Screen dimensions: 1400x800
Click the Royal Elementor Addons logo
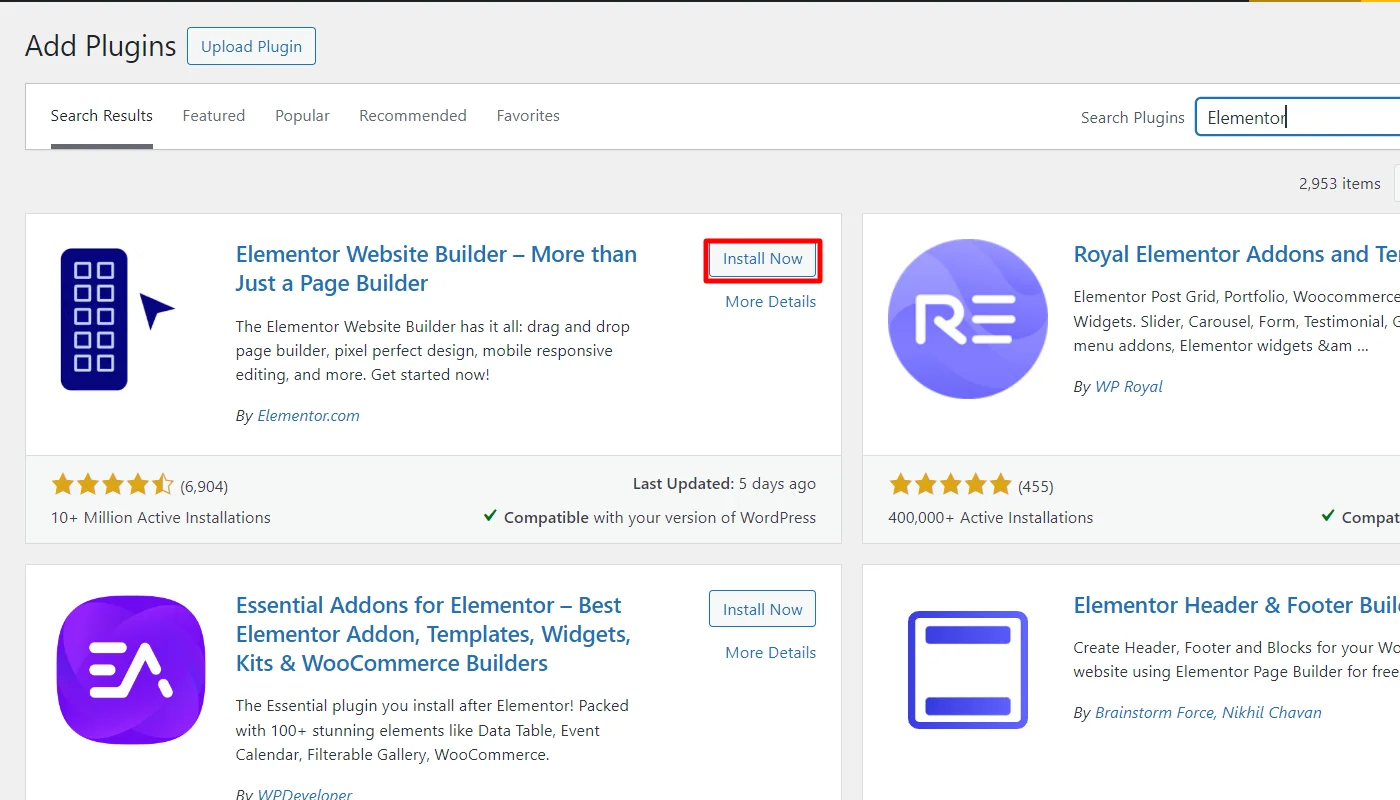click(967, 318)
